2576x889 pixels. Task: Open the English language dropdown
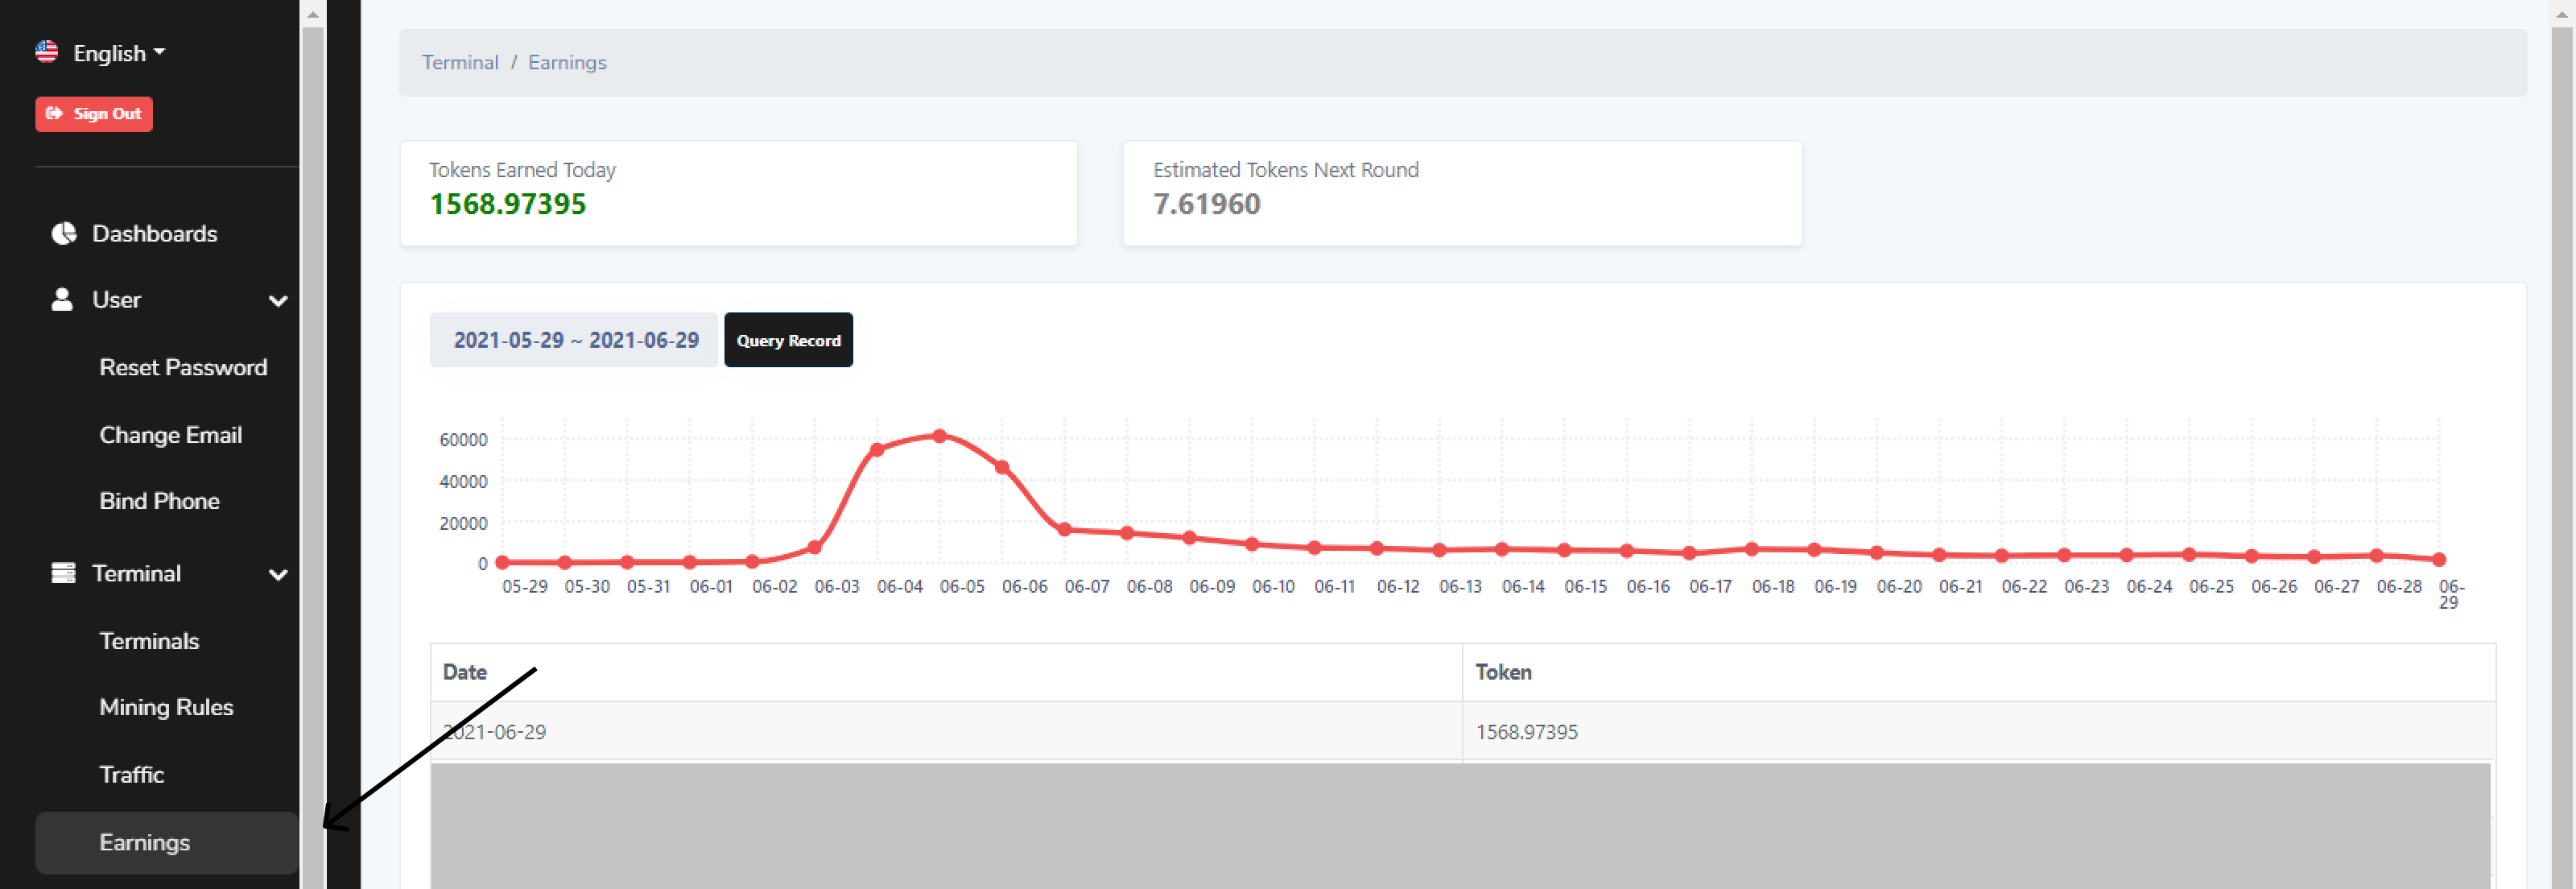point(118,53)
